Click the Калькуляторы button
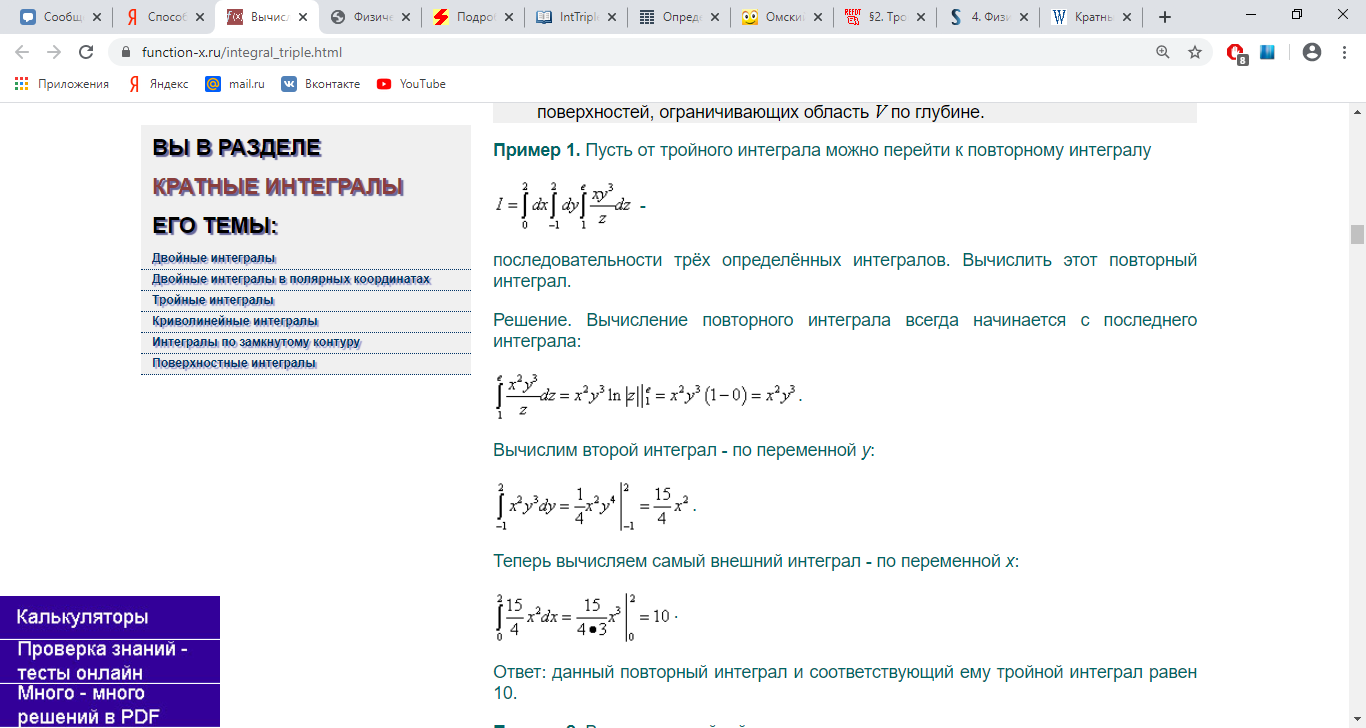Screen dimensions: 1366x728 point(110,617)
